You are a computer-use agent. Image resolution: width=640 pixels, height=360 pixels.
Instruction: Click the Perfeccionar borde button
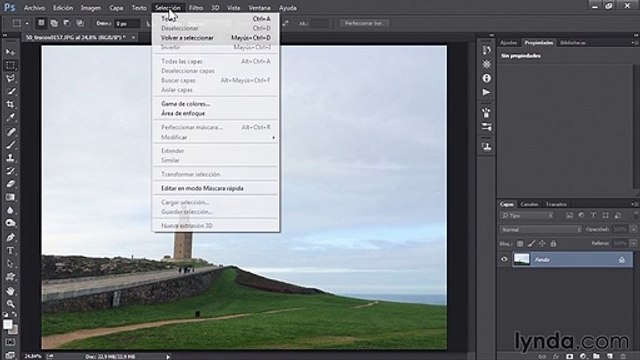(364, 23)
